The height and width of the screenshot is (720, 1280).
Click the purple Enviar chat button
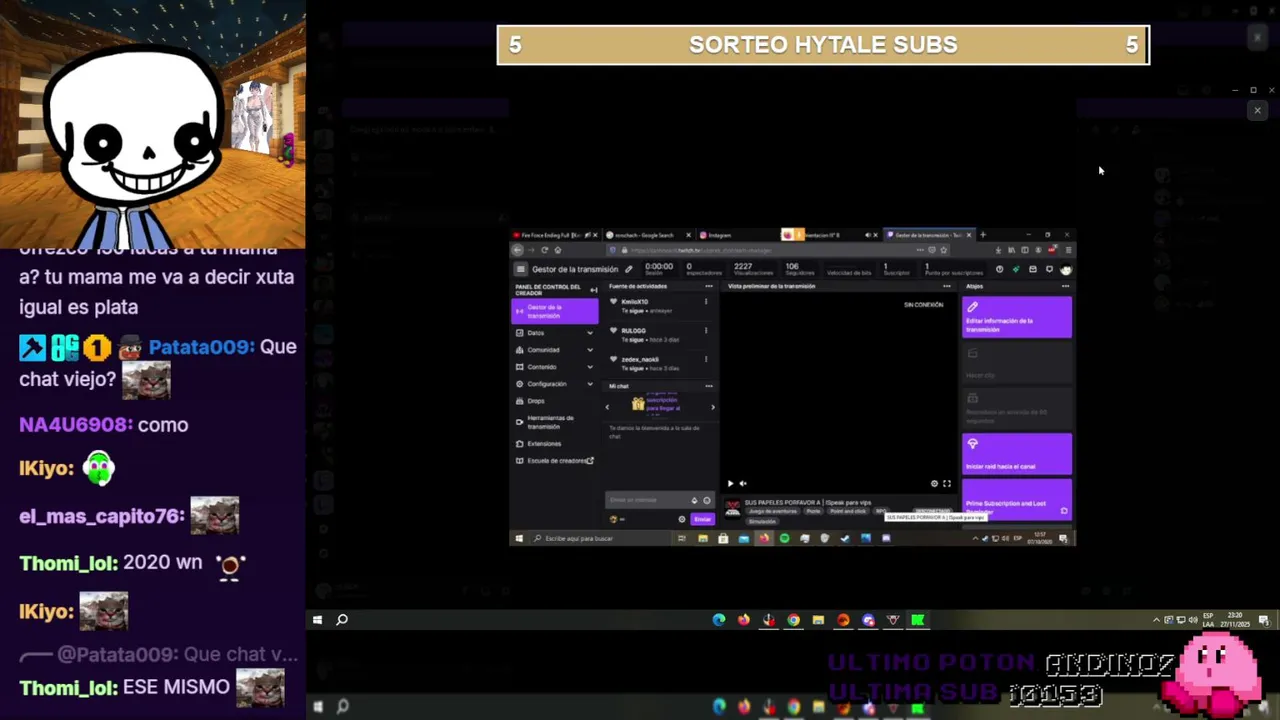coord(702,519)
